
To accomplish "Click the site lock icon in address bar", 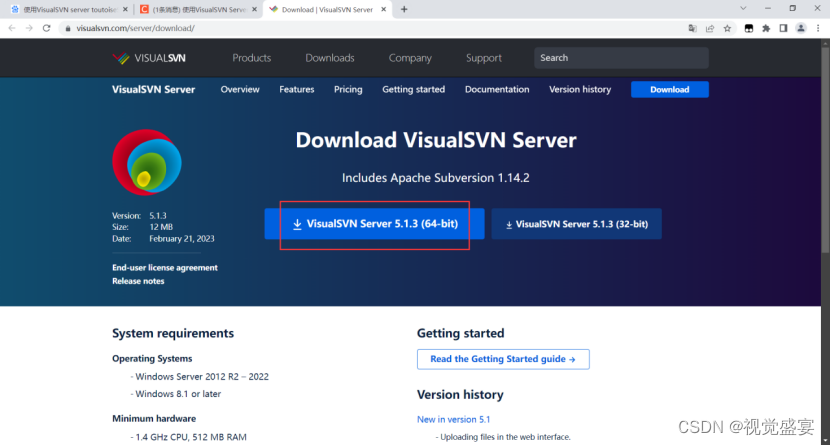I will click(x=68, y=29).
